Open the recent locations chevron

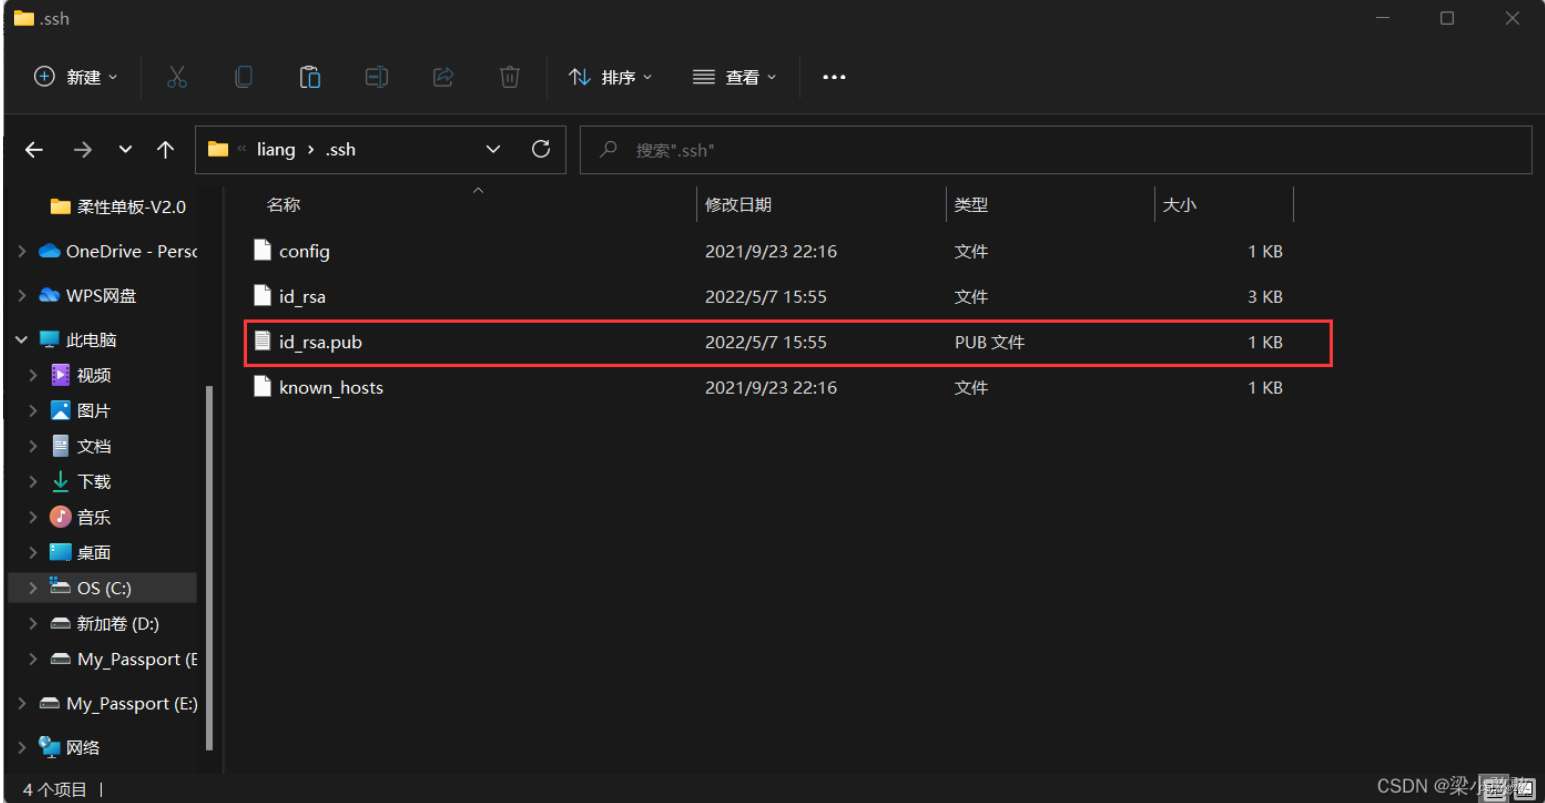[x=125, y=149]
